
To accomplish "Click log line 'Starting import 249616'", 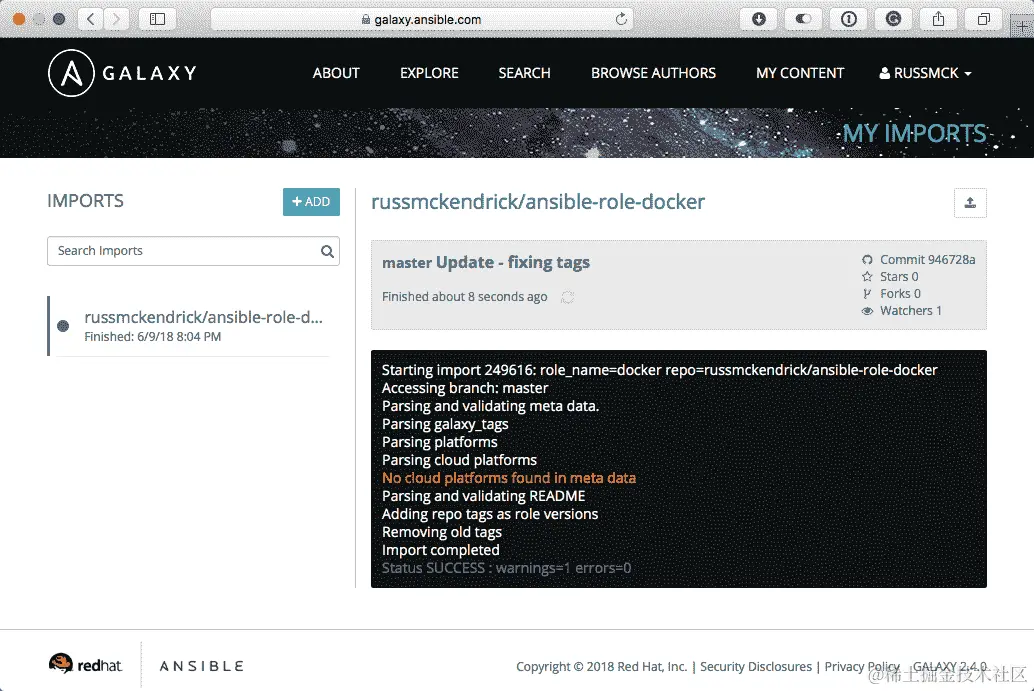I will tap(659, 370).
